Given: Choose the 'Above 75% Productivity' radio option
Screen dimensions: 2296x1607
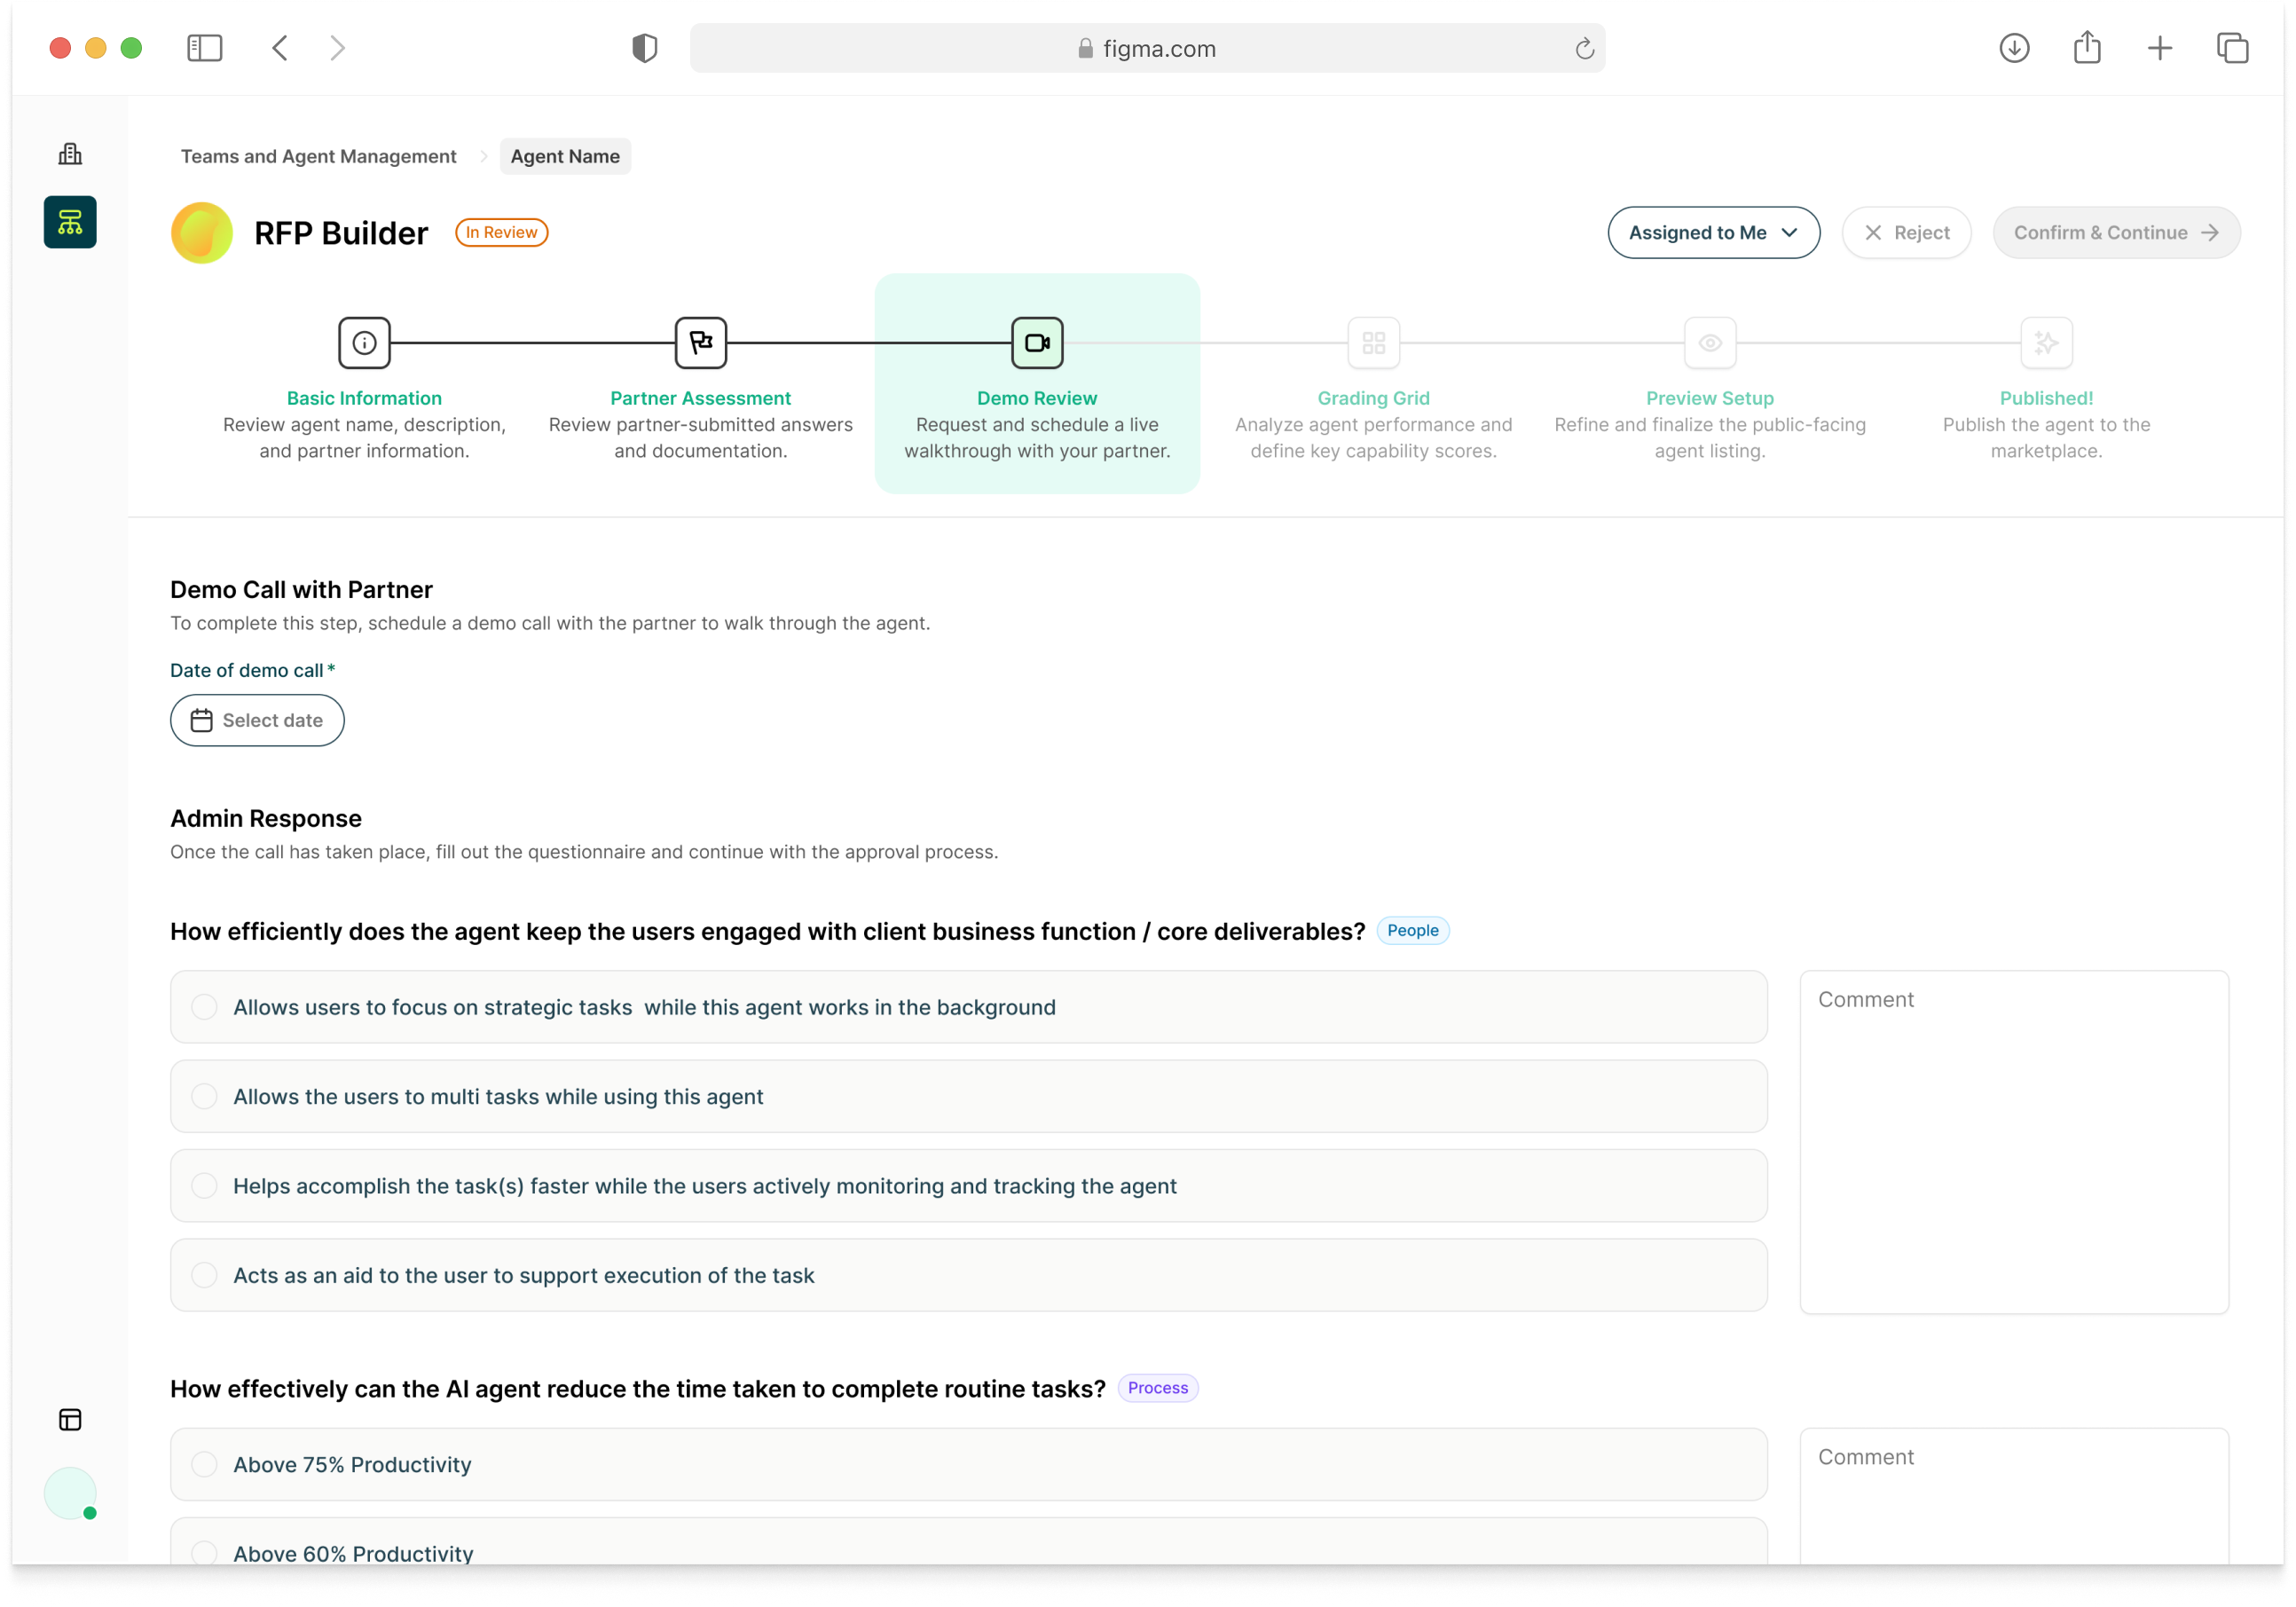Looking at the screenshot, I should click(205, 1464).
